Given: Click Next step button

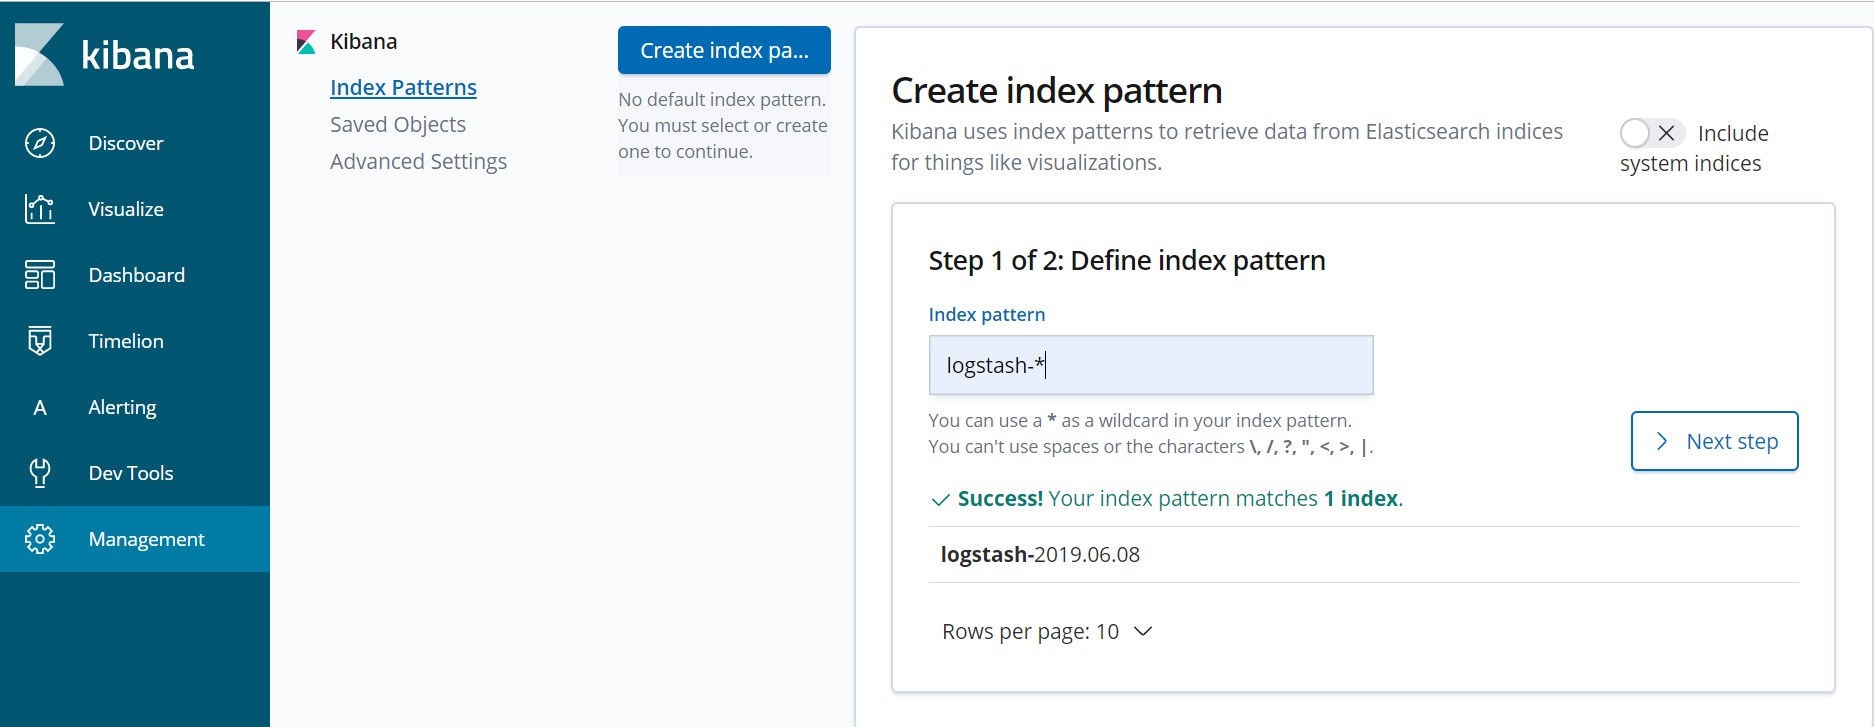Looking at the screenshot, I should 1714,441.
